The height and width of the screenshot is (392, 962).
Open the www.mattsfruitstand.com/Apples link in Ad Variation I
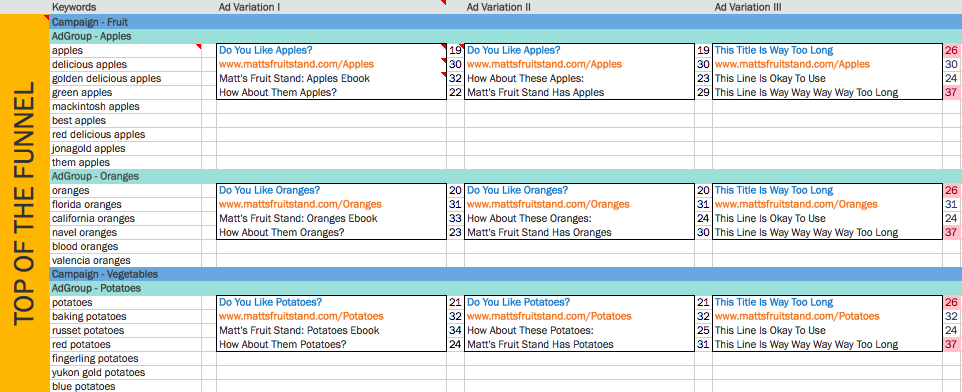(296, 64)
